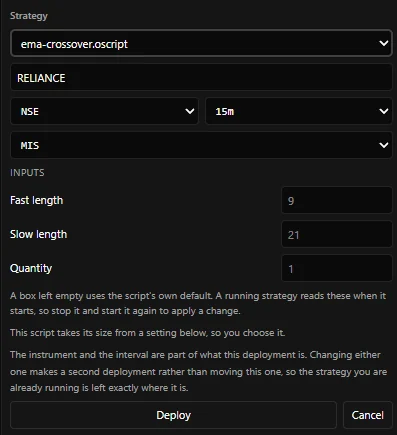Image resolution: width=397 pixels, height=435 pixels.
Task: Open the MIS product type dropdown
Action: tap(201, 145)
